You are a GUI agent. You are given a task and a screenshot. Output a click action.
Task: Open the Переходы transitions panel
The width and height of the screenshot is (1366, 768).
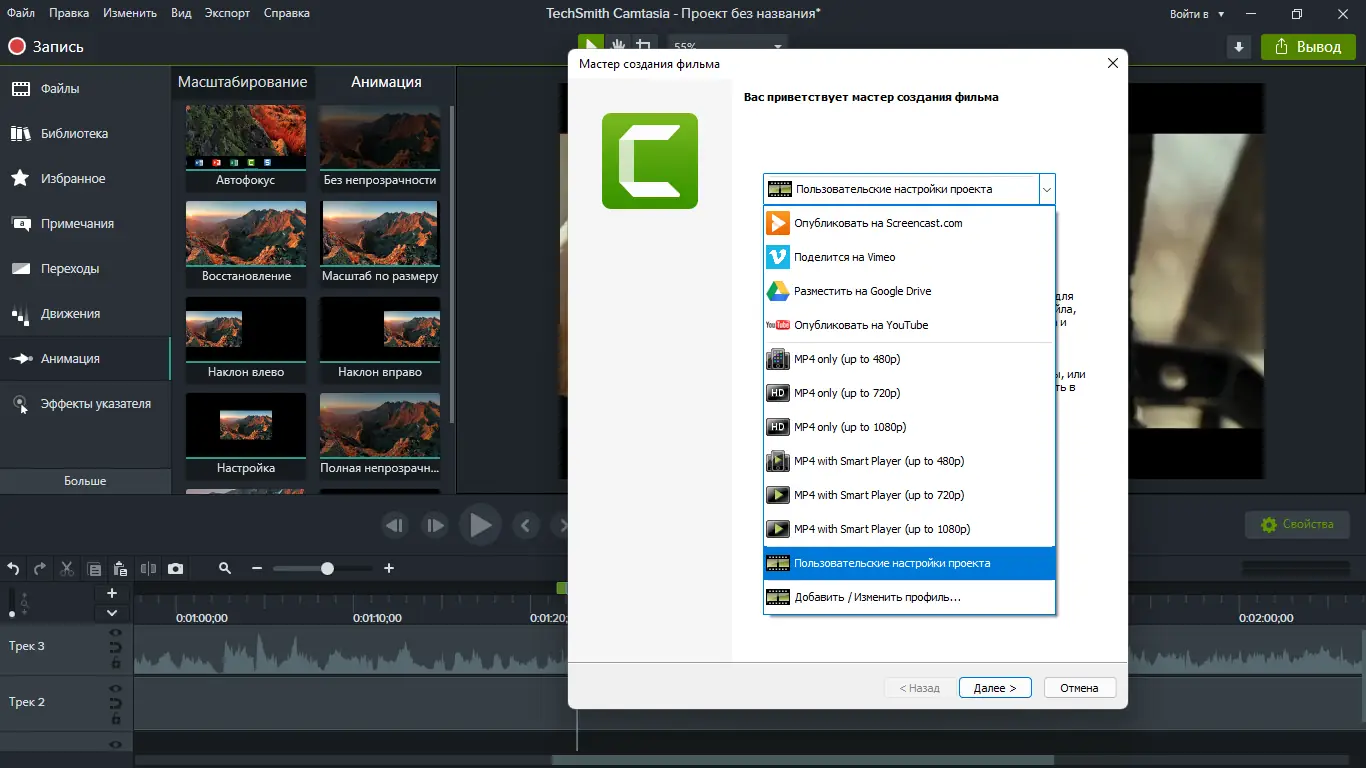tap(85, 269)
